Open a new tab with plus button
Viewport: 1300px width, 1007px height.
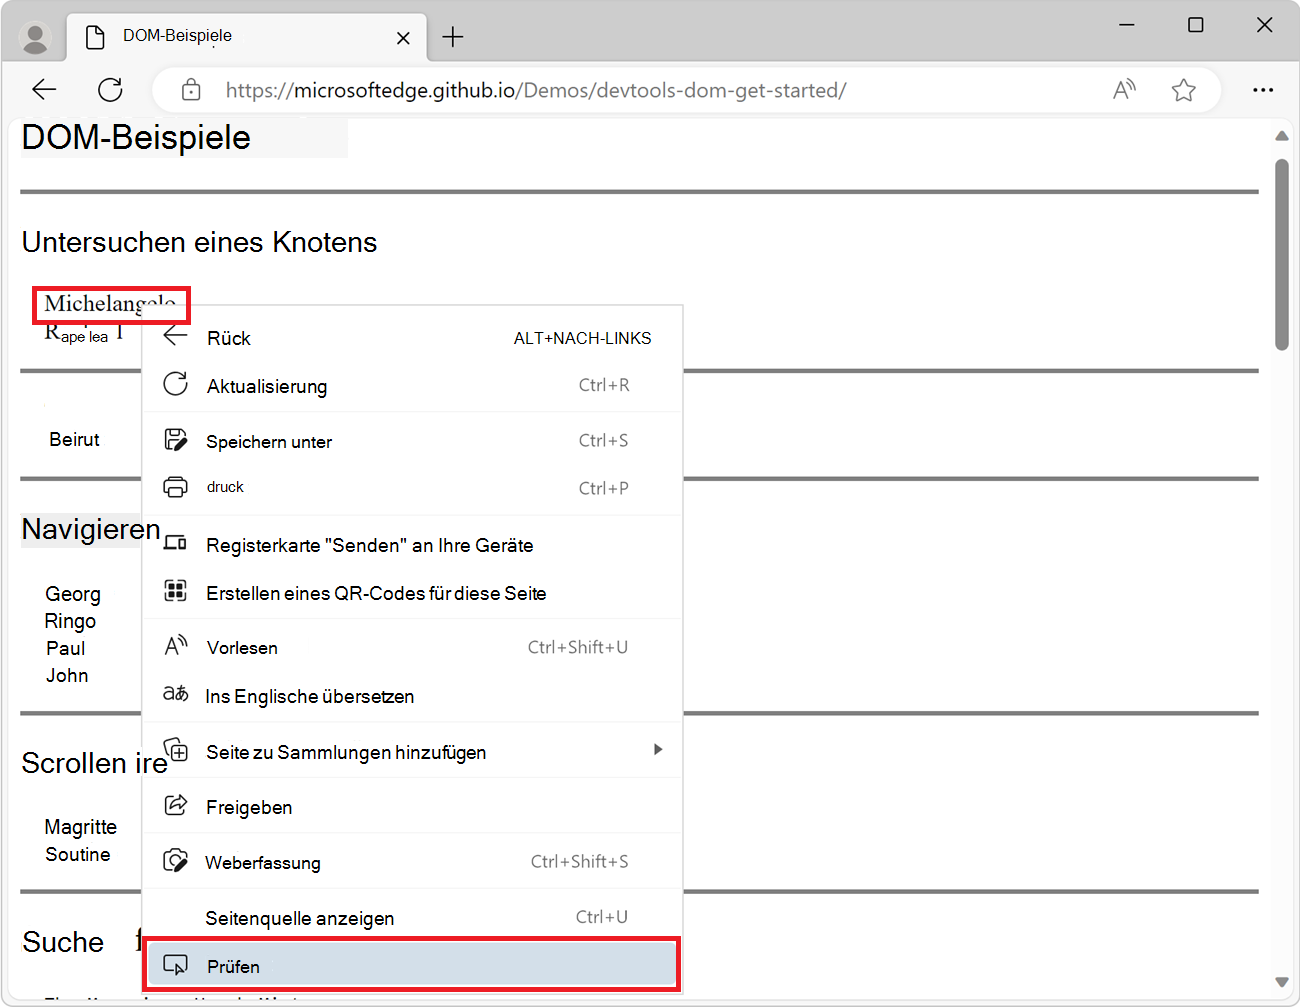coord(453,37)
